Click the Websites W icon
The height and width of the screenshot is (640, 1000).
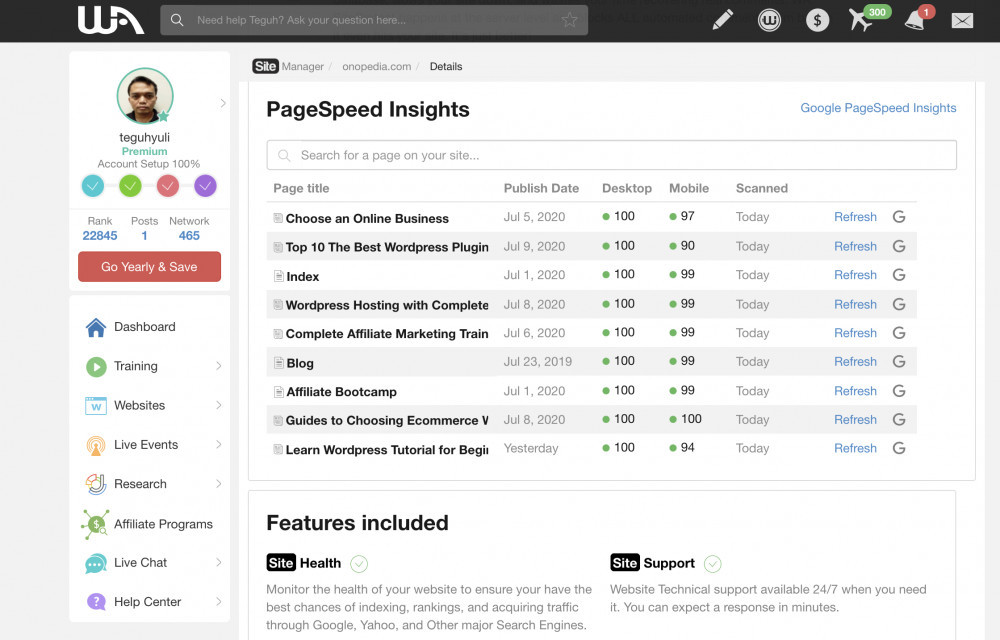(x=96, y=405)
